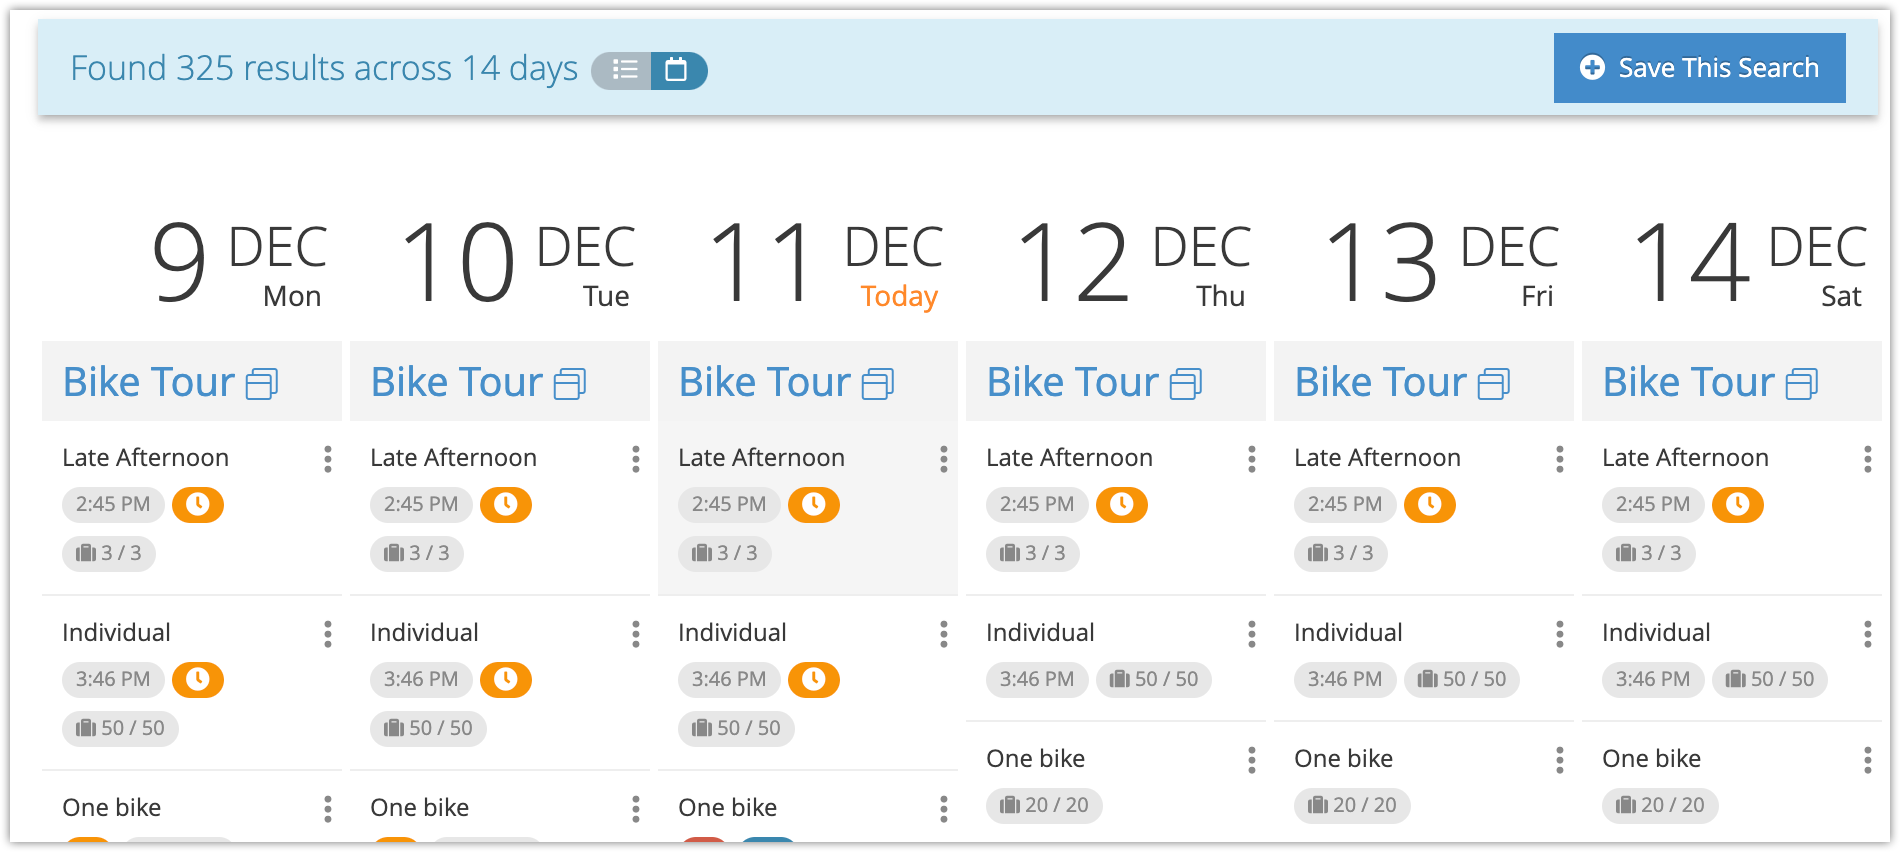Screen dimensions: 1900x852
Task: Open Individual options menu on 9 Dec
Action: pyautogui.click(x=327, y=634)
